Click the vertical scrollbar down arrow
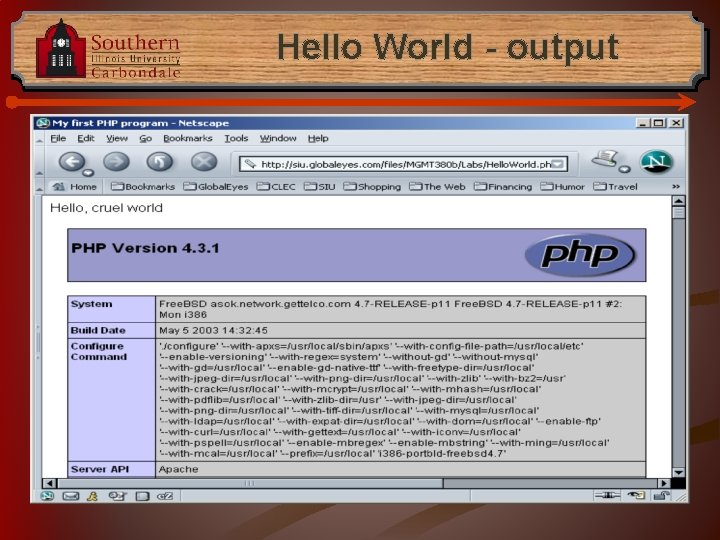This screenshot has width=720, height=540. click(678, 472)
